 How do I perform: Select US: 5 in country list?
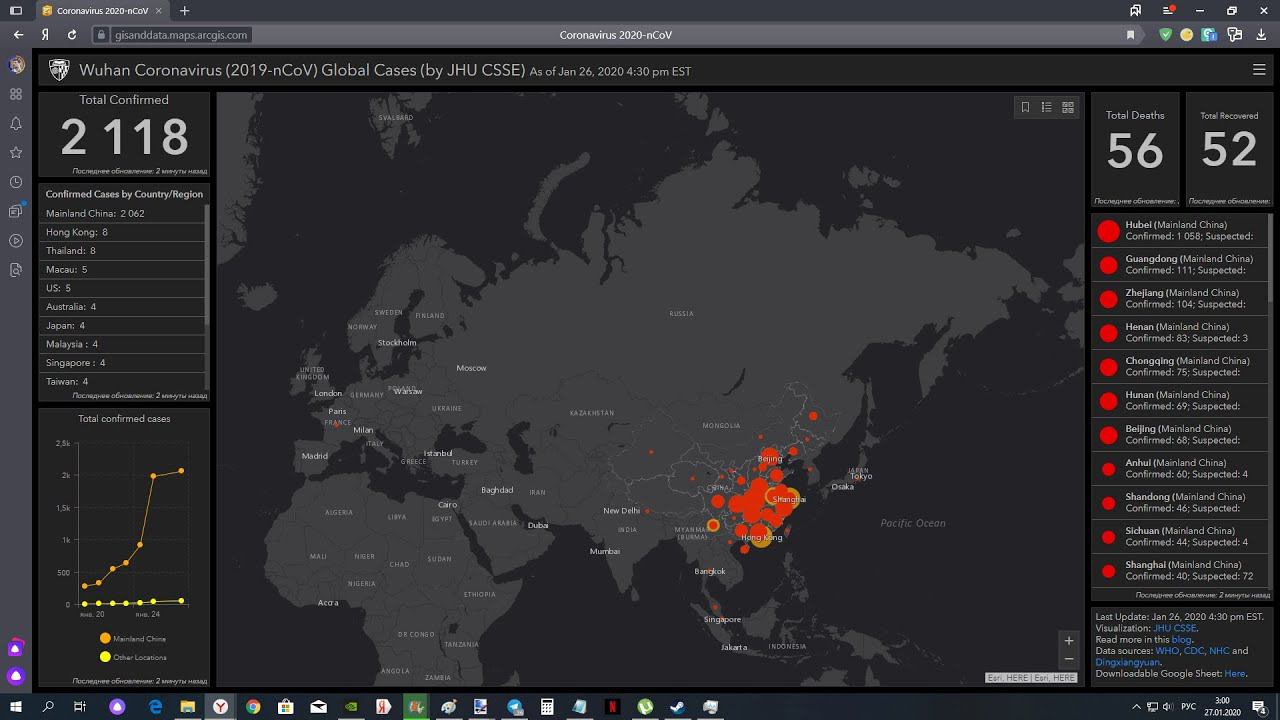click(x=122, y=288)
